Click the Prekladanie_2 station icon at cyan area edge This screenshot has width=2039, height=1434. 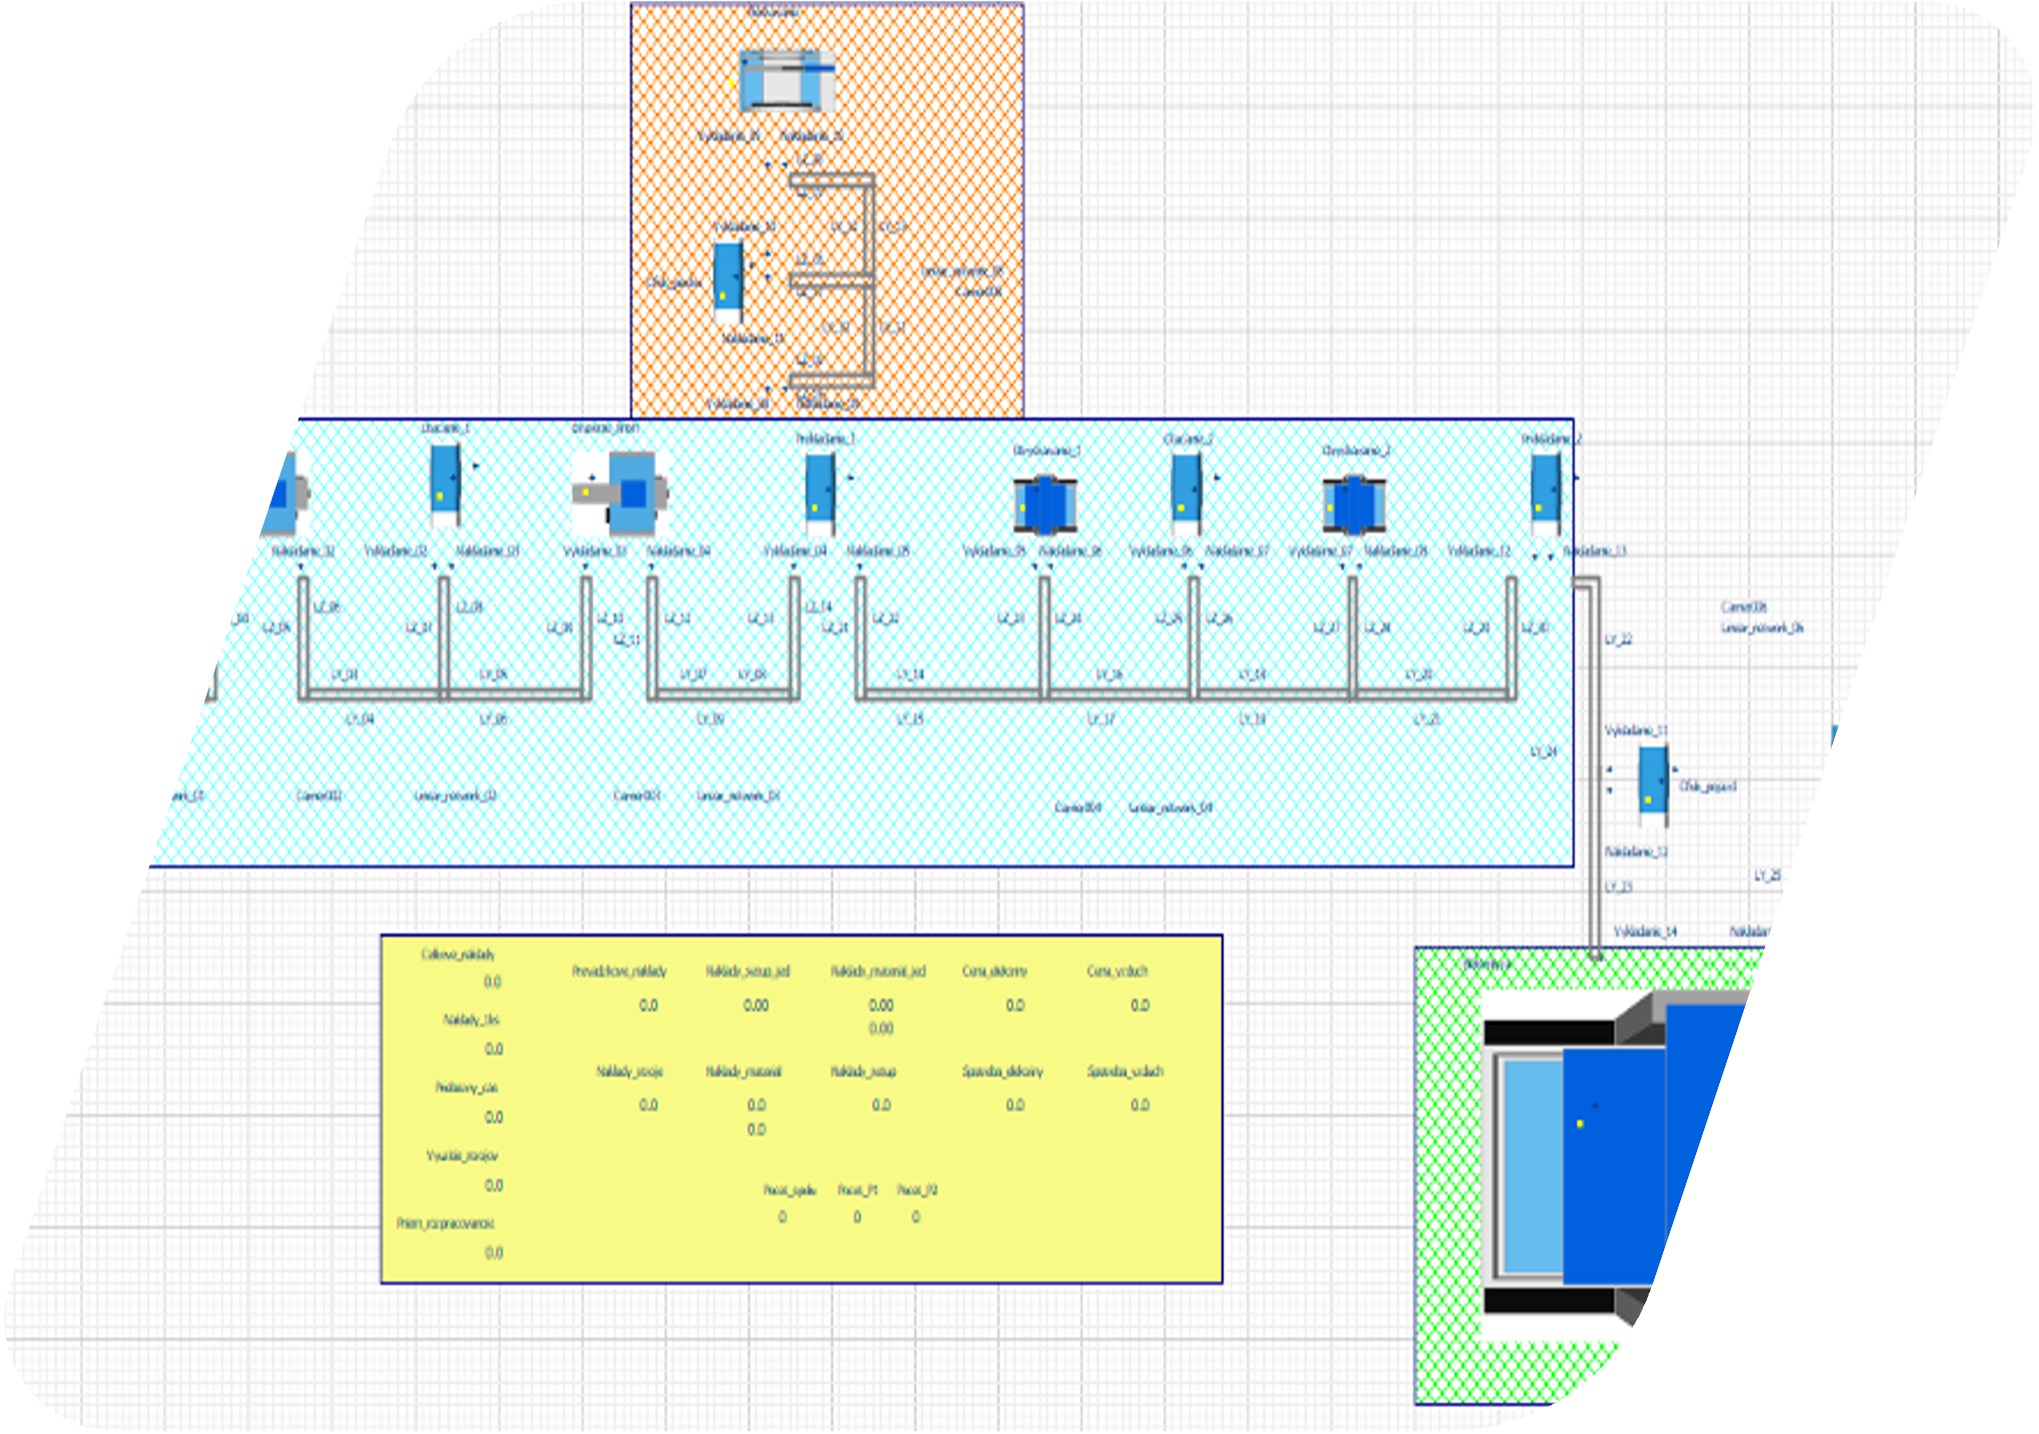(1545, 487)
